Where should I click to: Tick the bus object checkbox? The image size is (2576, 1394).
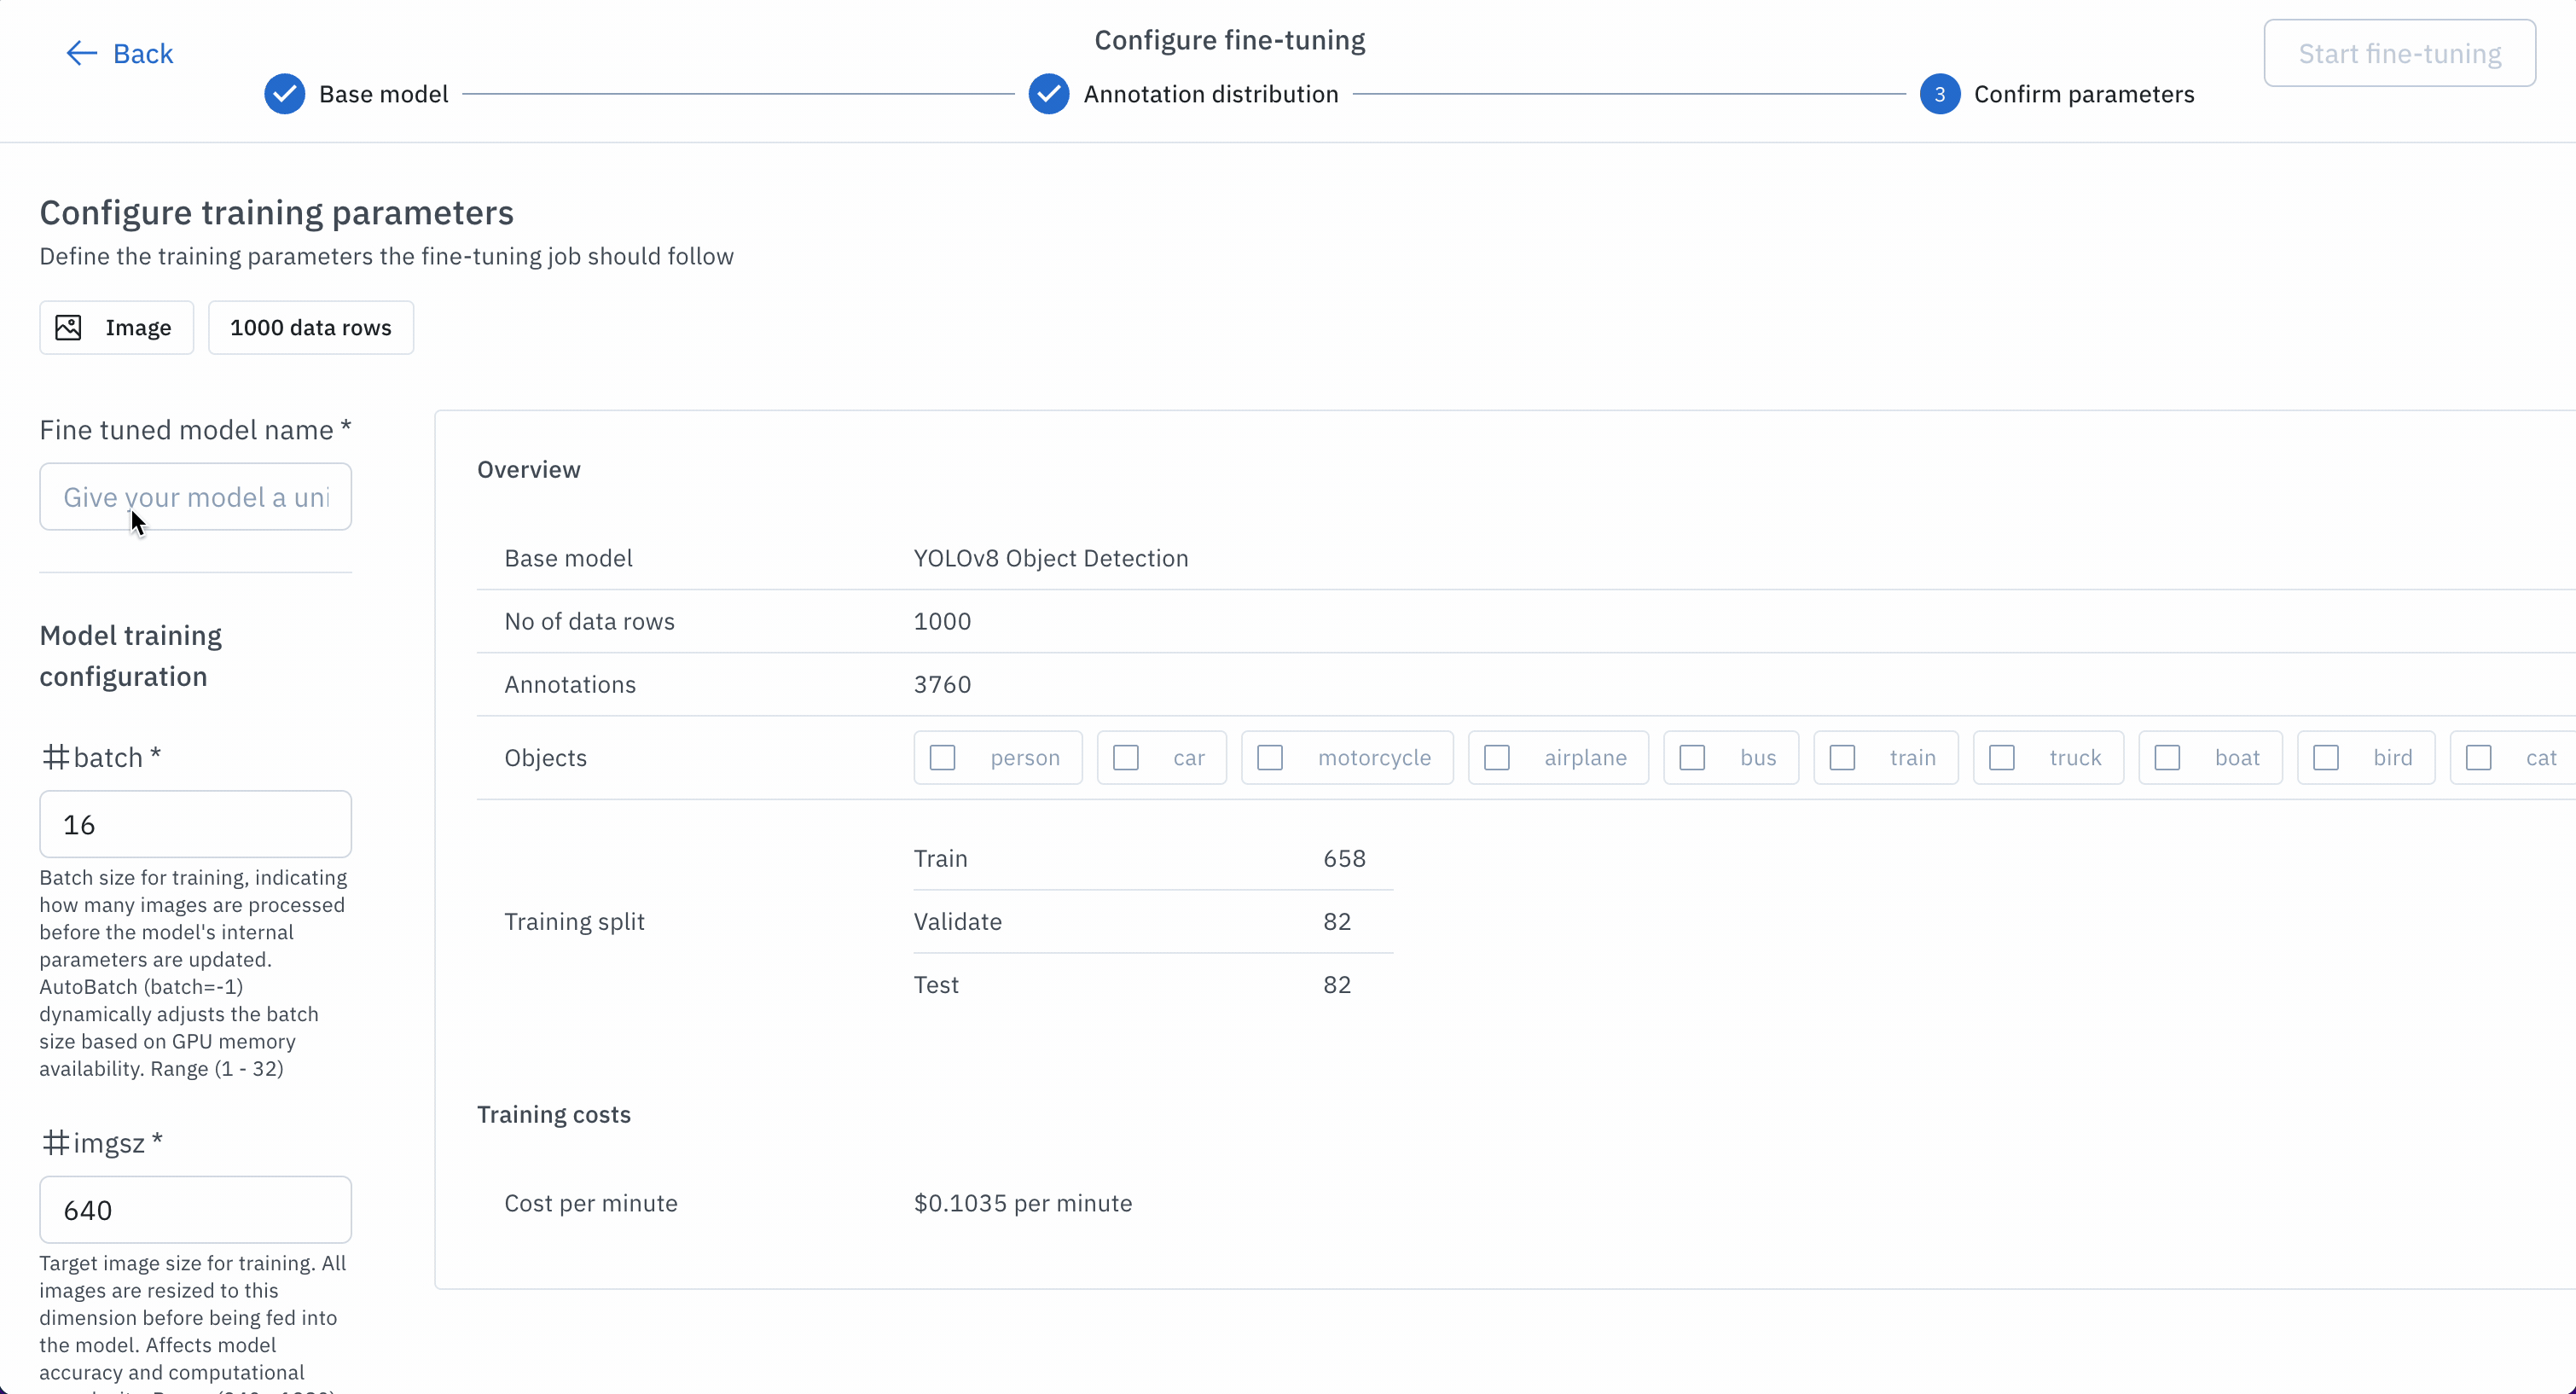(x=1692, y=758)
